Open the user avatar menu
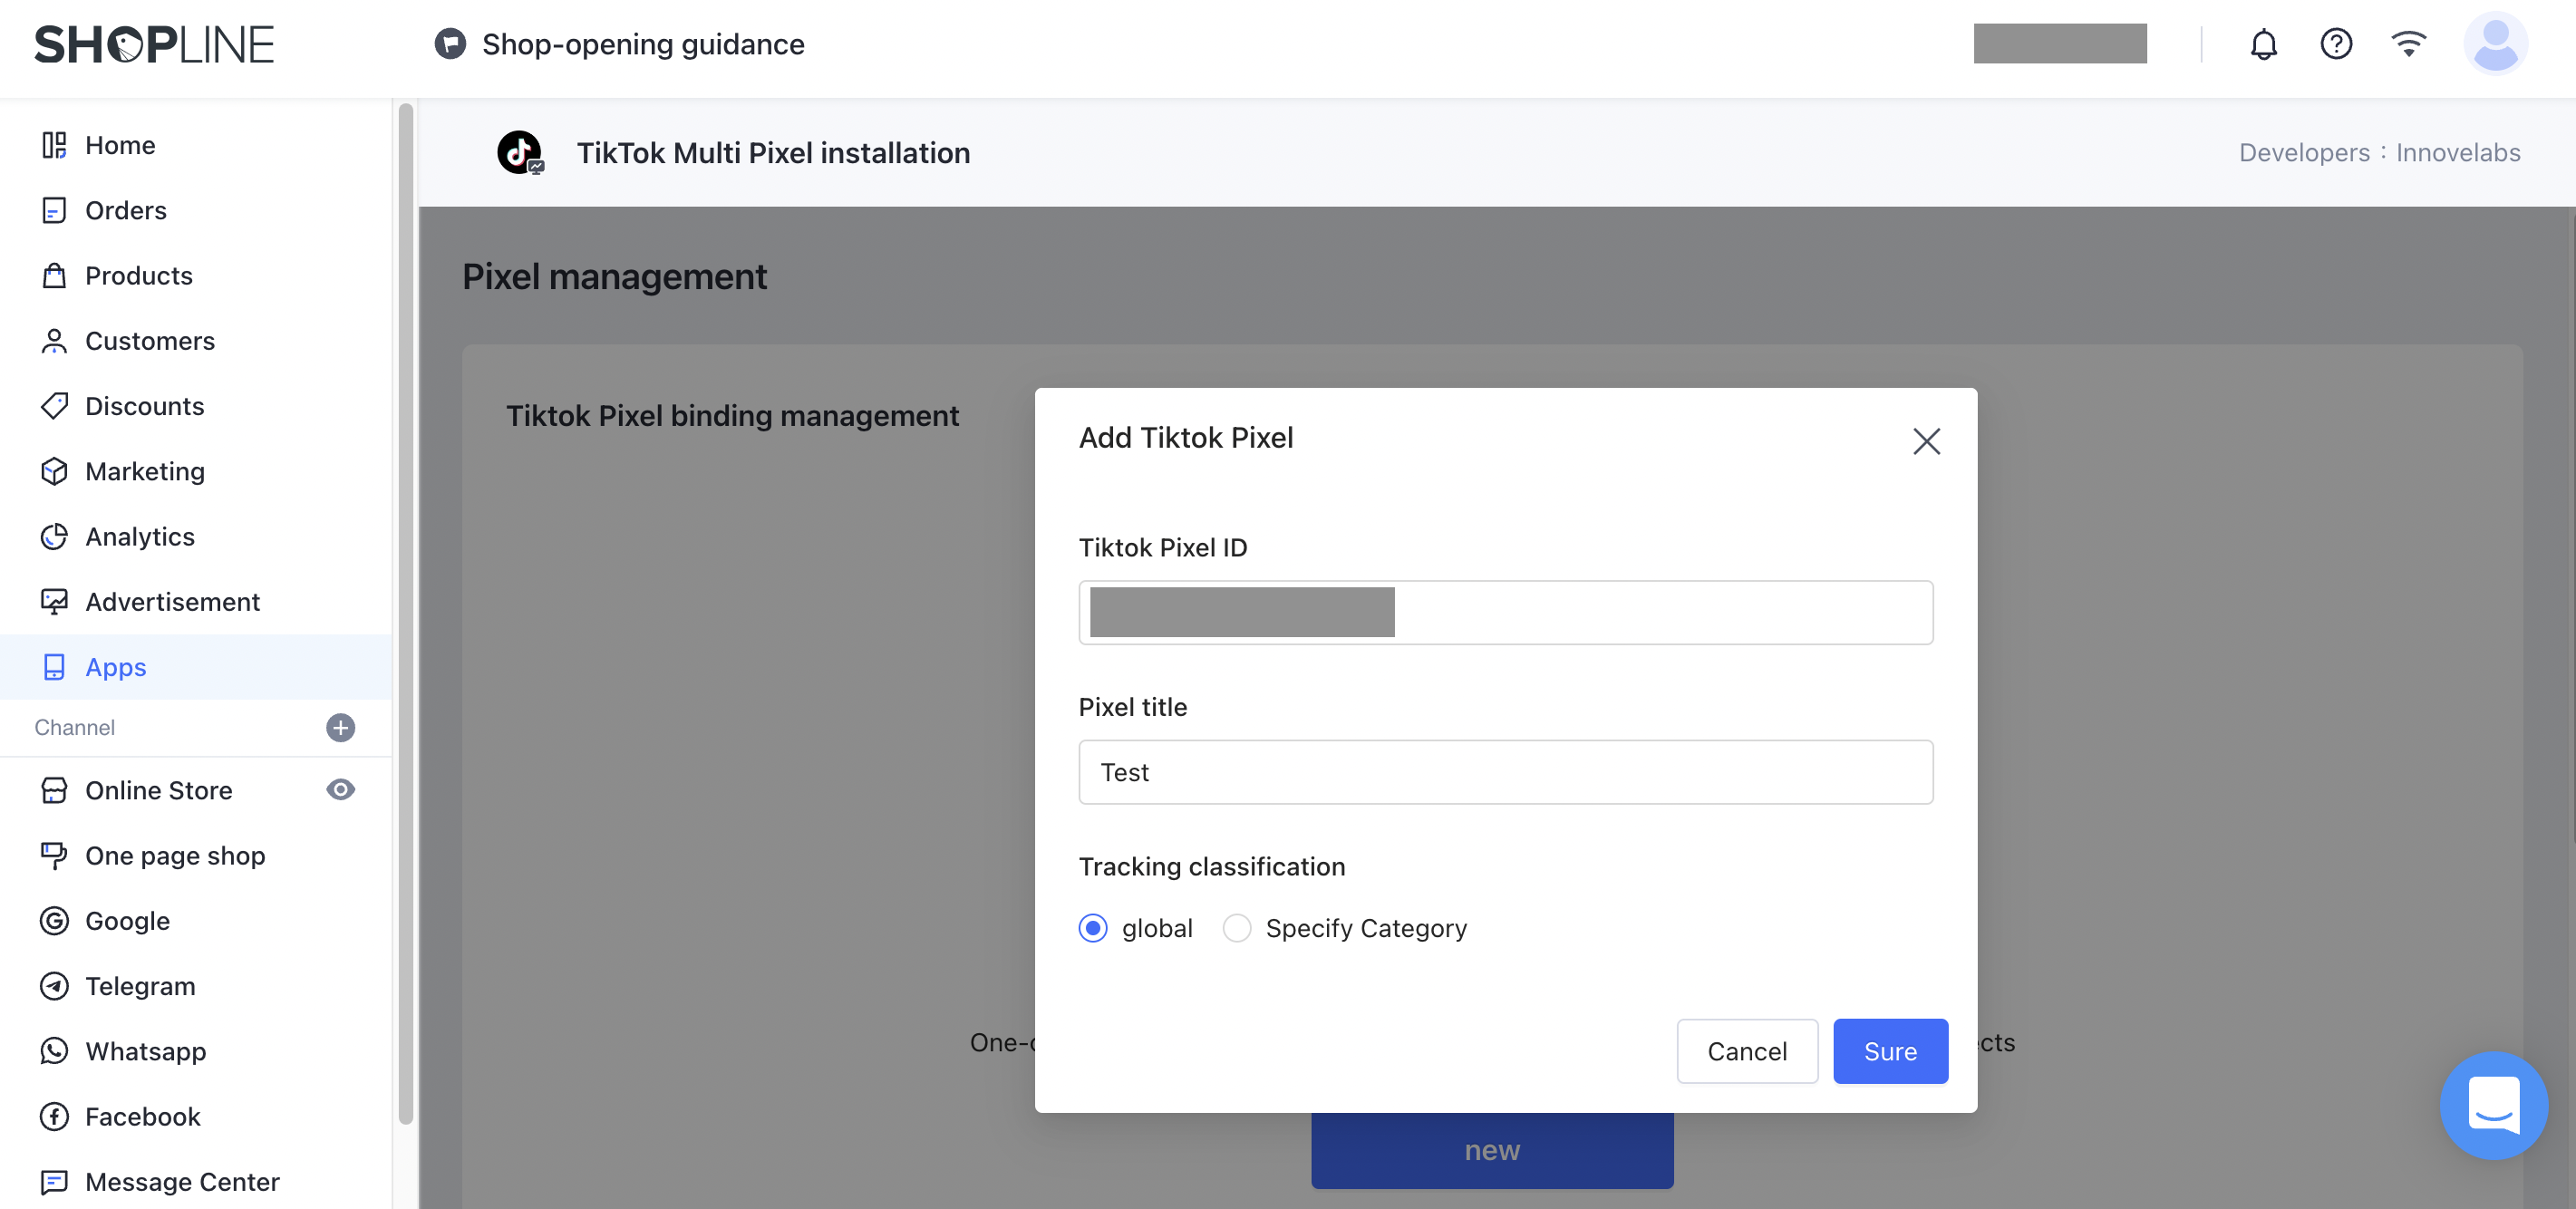This screenshot has width=2576, height=1209. click(x=2495, y=44)
